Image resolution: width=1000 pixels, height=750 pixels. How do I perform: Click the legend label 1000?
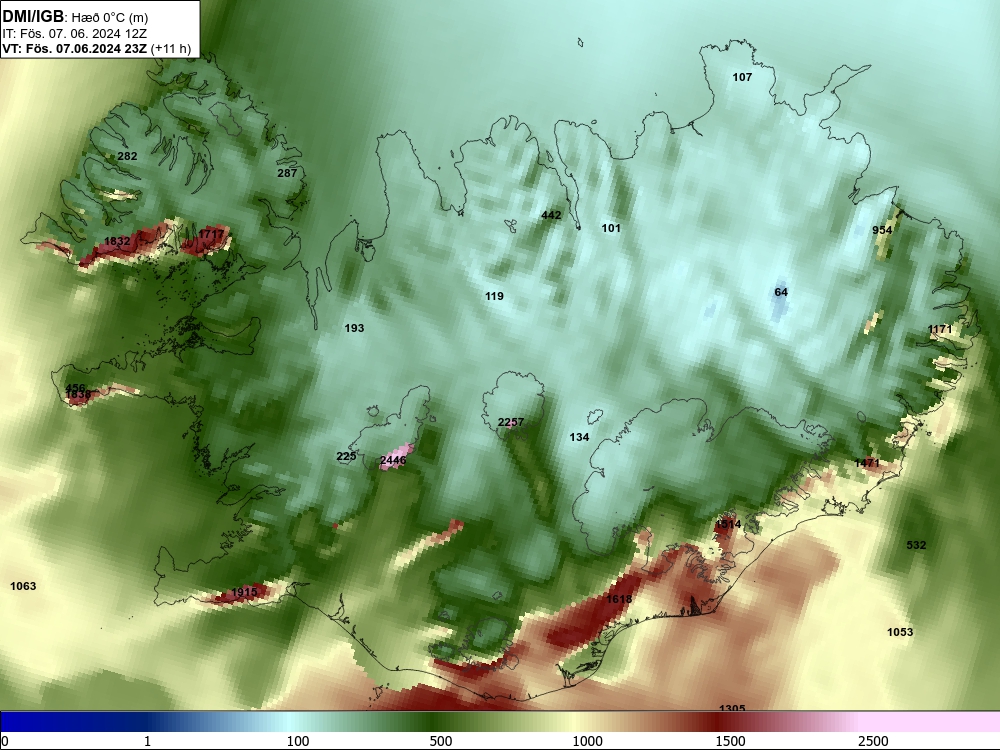(x=587, y=741)
